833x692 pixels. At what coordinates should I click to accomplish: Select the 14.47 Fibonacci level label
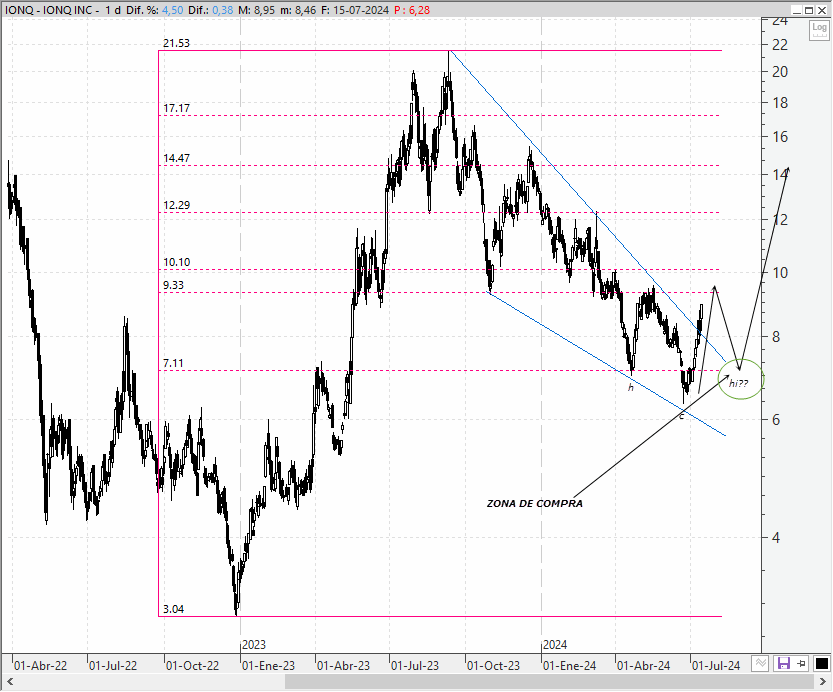(x=176, y=158)
